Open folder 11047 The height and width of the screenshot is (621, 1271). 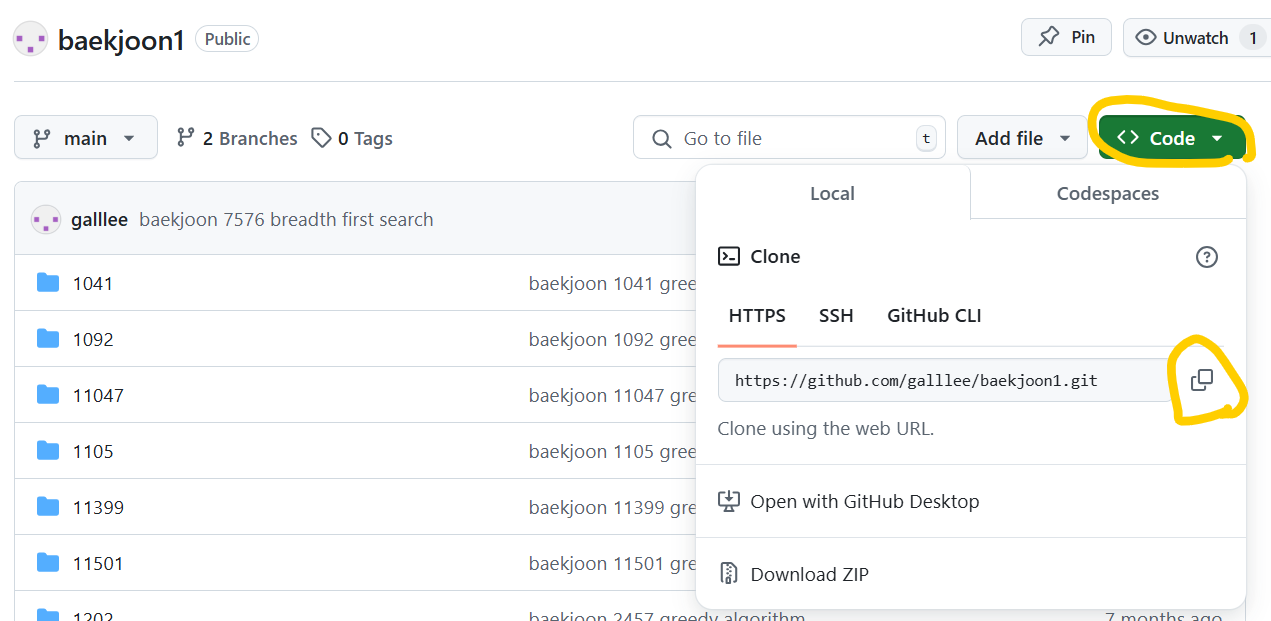coord(98,396)
